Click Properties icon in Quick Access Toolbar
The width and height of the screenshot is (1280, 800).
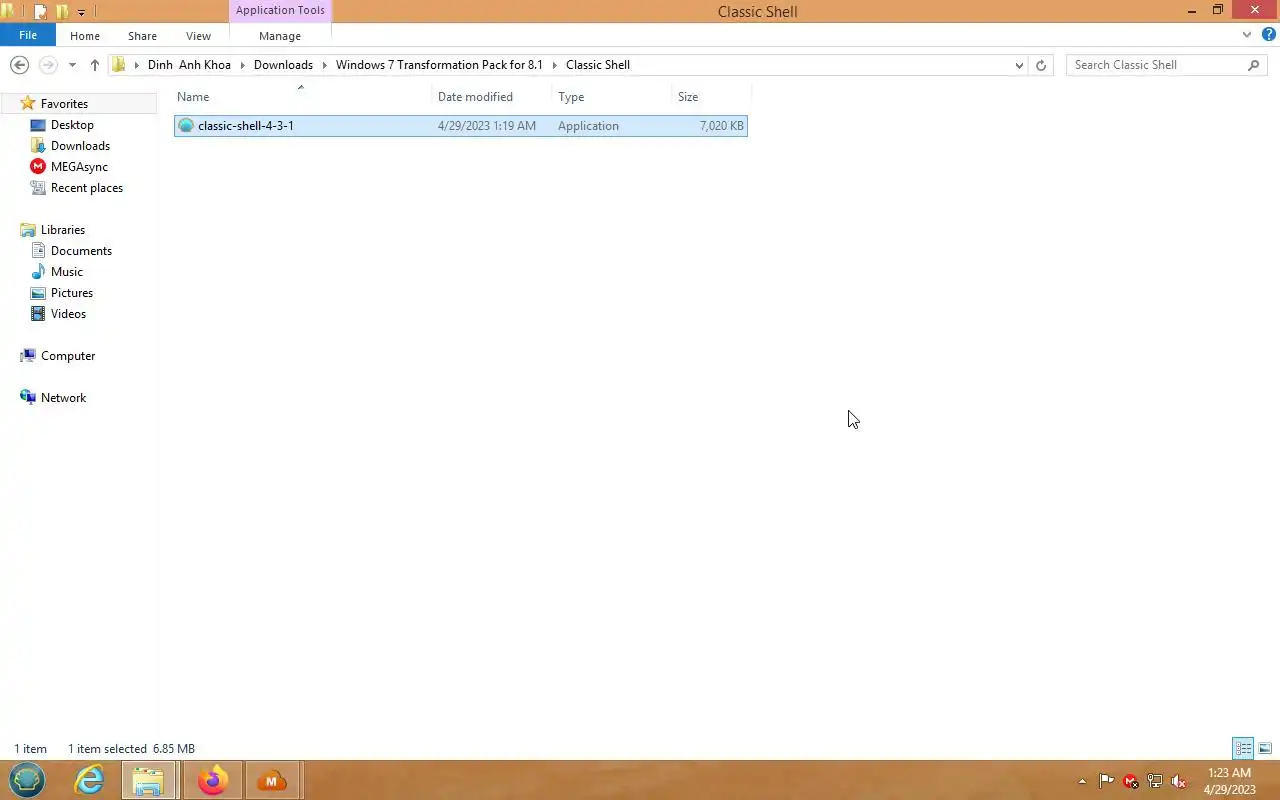point(41,12)
